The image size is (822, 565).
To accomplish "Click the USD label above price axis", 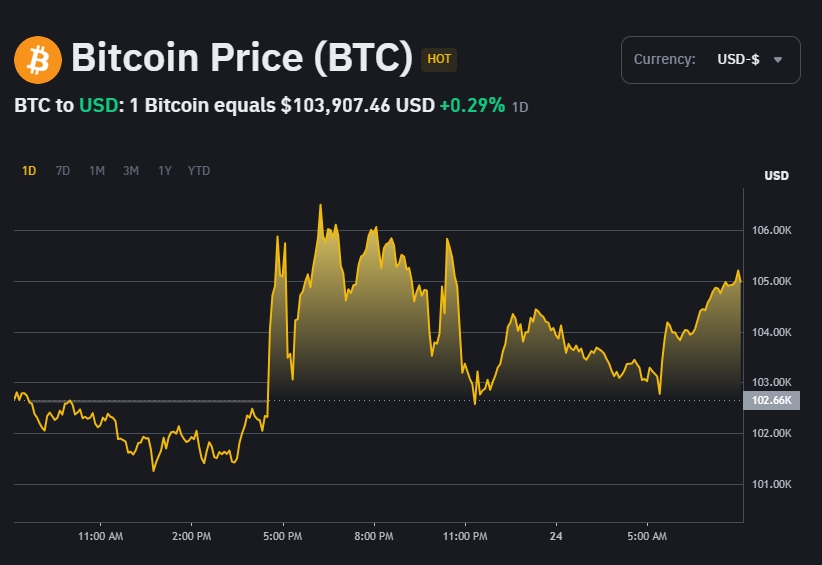I will [776, 176].
